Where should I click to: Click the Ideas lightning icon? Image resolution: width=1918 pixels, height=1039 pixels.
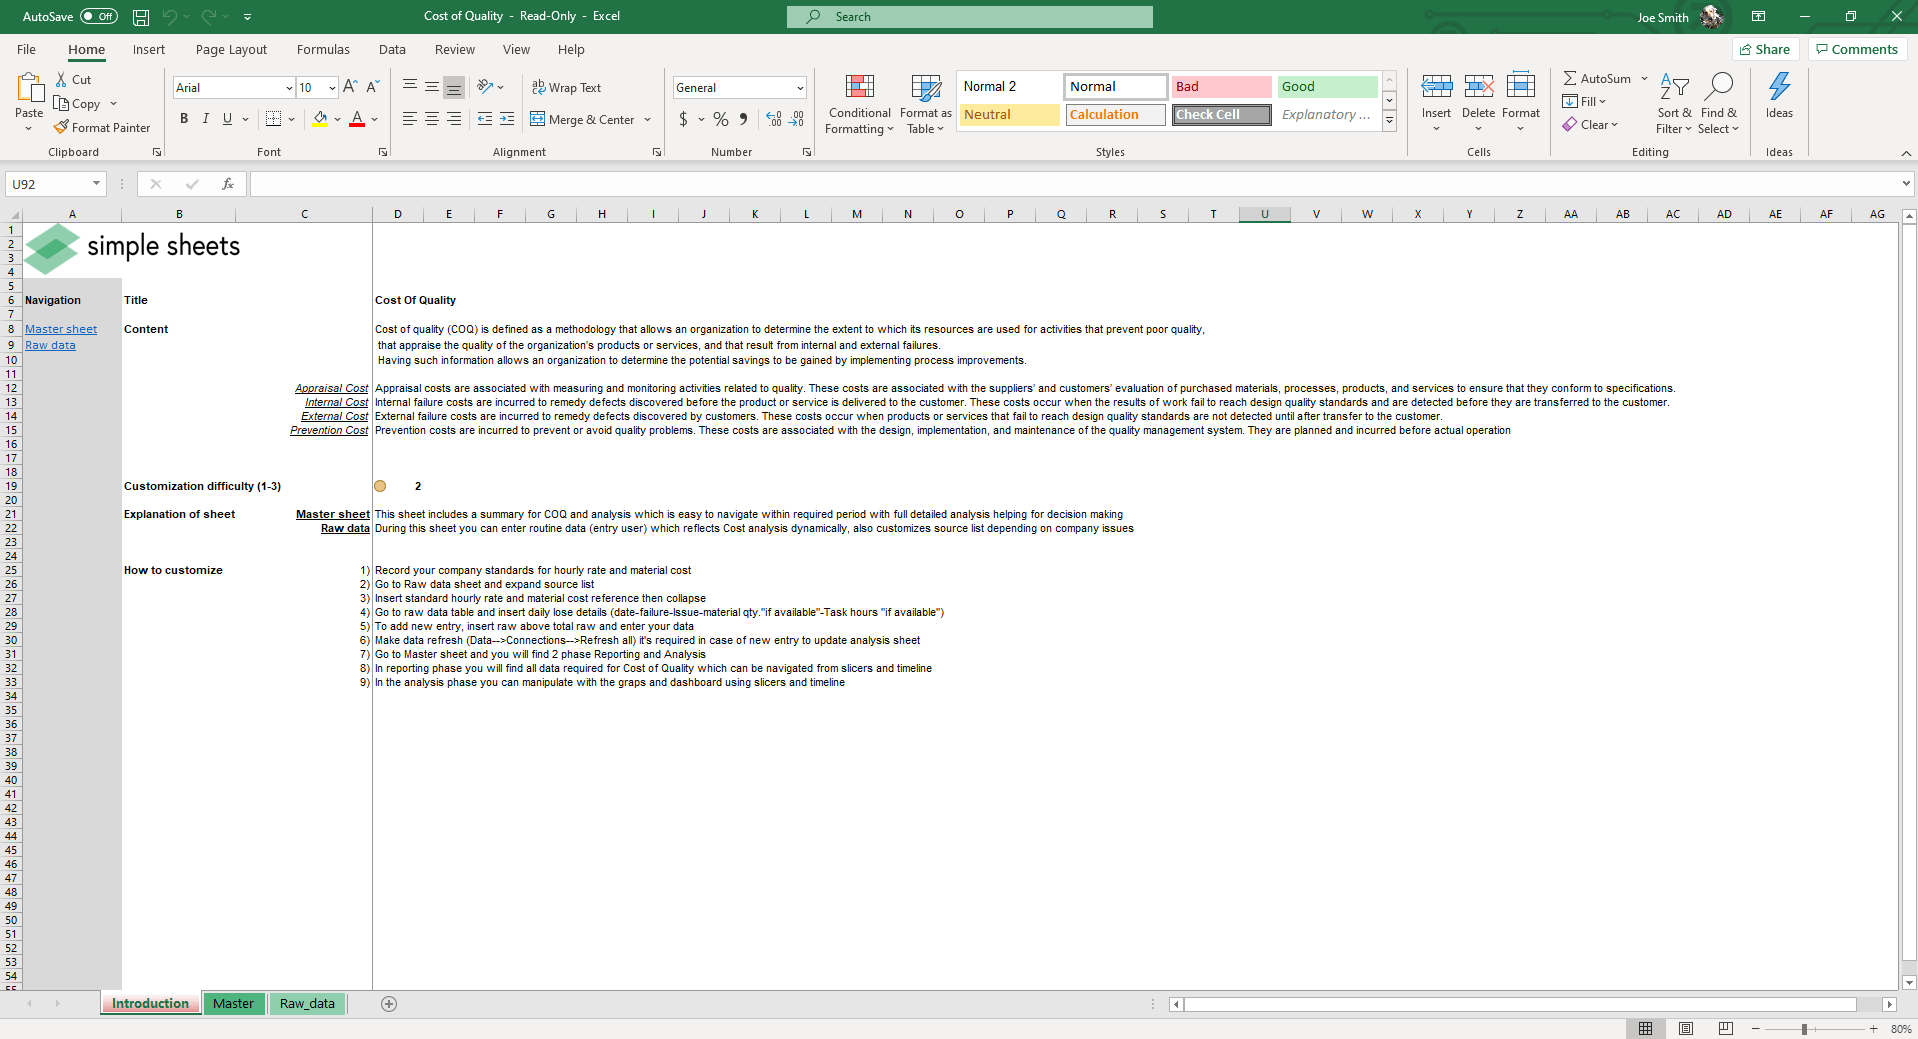coord(1780,87)
